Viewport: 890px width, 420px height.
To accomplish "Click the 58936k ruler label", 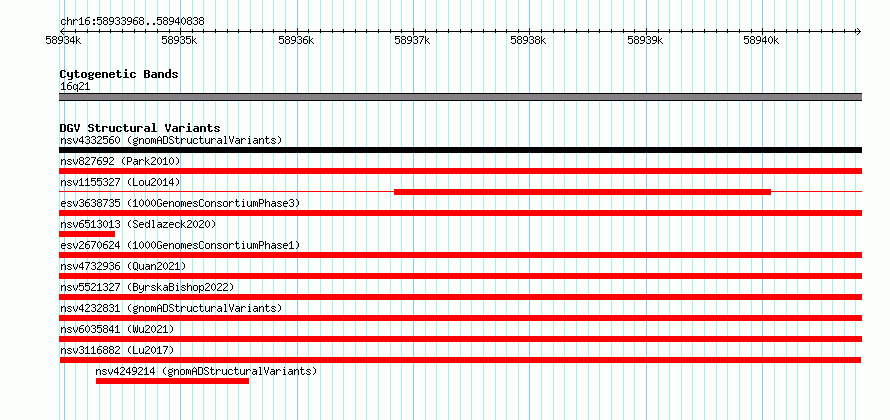I will [296, 40].
